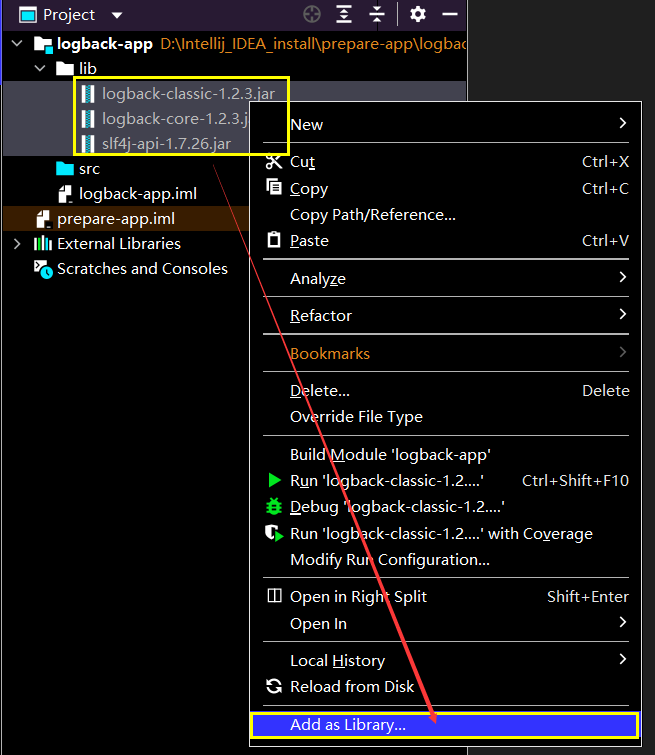
Task: Click the logback-app module folder icon
Action: pos(43,44)
